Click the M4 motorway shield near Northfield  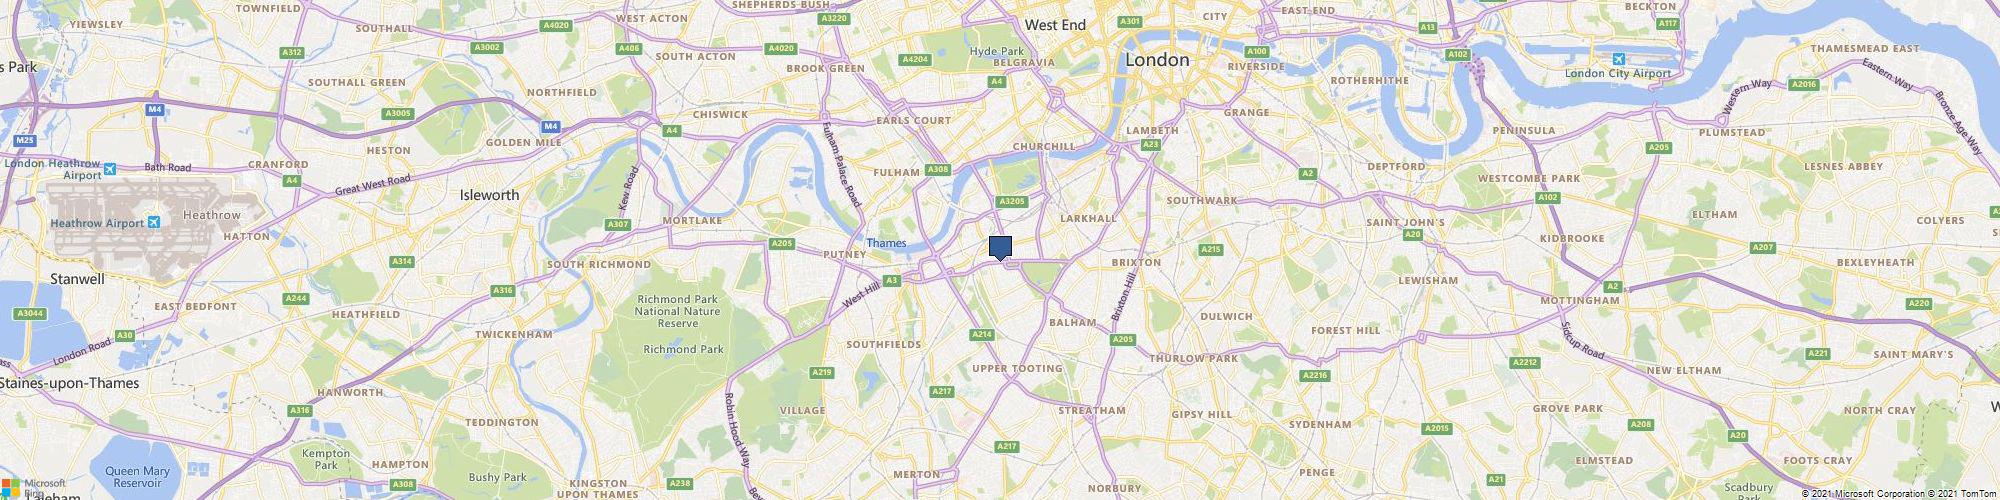[x=550, y=126]
